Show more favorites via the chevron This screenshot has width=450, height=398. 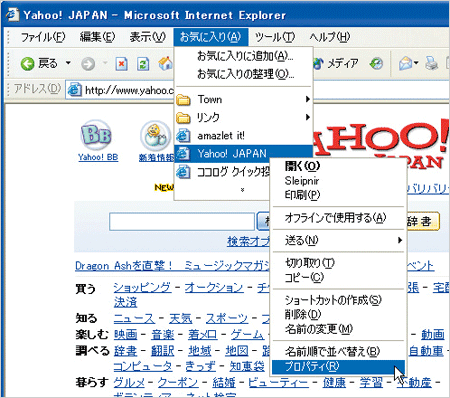[x=242, y=190]
